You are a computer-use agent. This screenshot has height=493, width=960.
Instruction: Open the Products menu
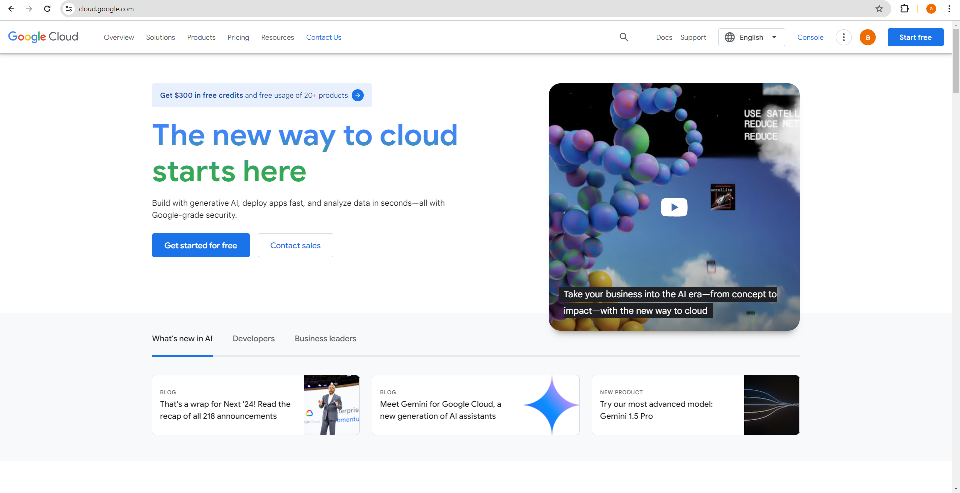point(201,37)
